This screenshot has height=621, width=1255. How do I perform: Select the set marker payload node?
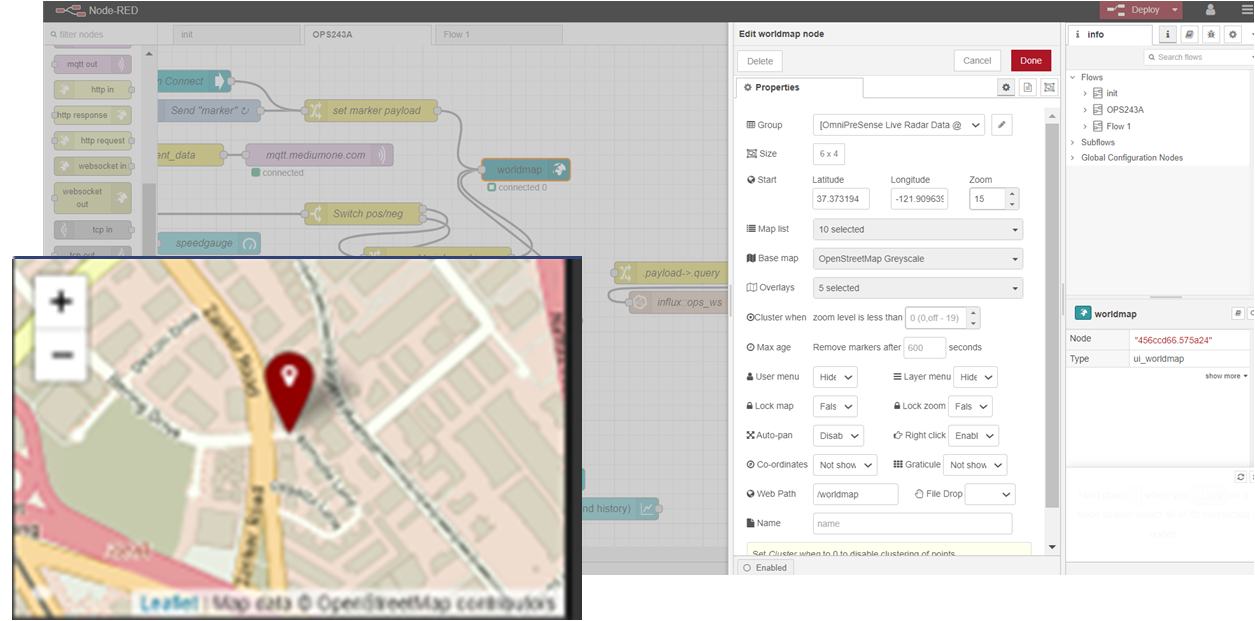click(370, 110)
